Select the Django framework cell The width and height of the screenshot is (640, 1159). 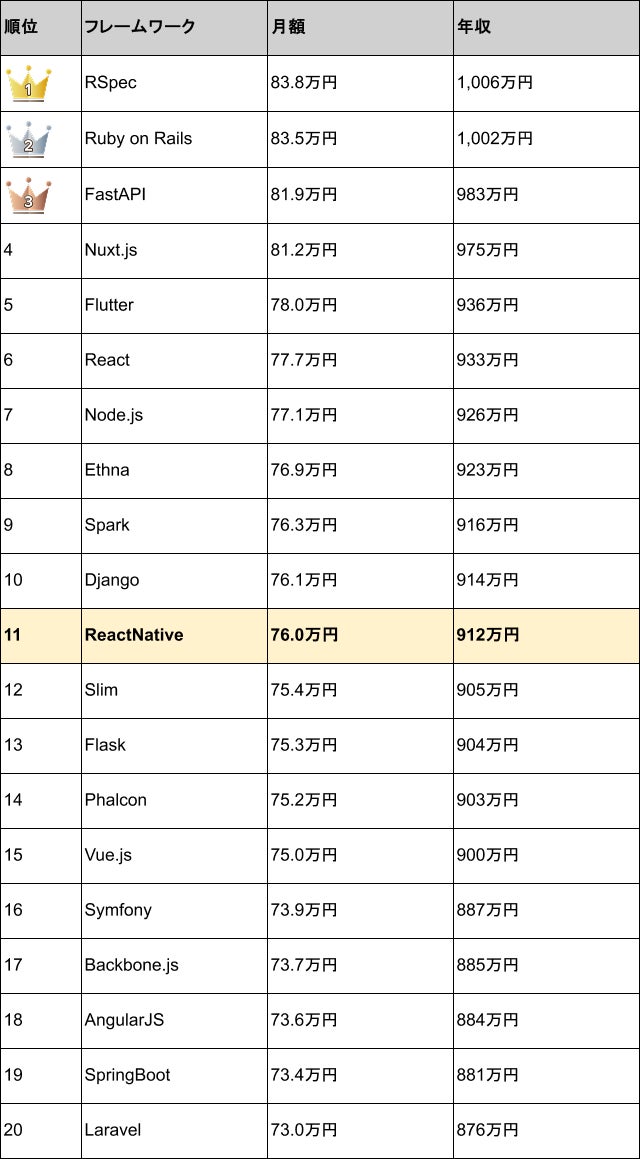tap(174, 580)
